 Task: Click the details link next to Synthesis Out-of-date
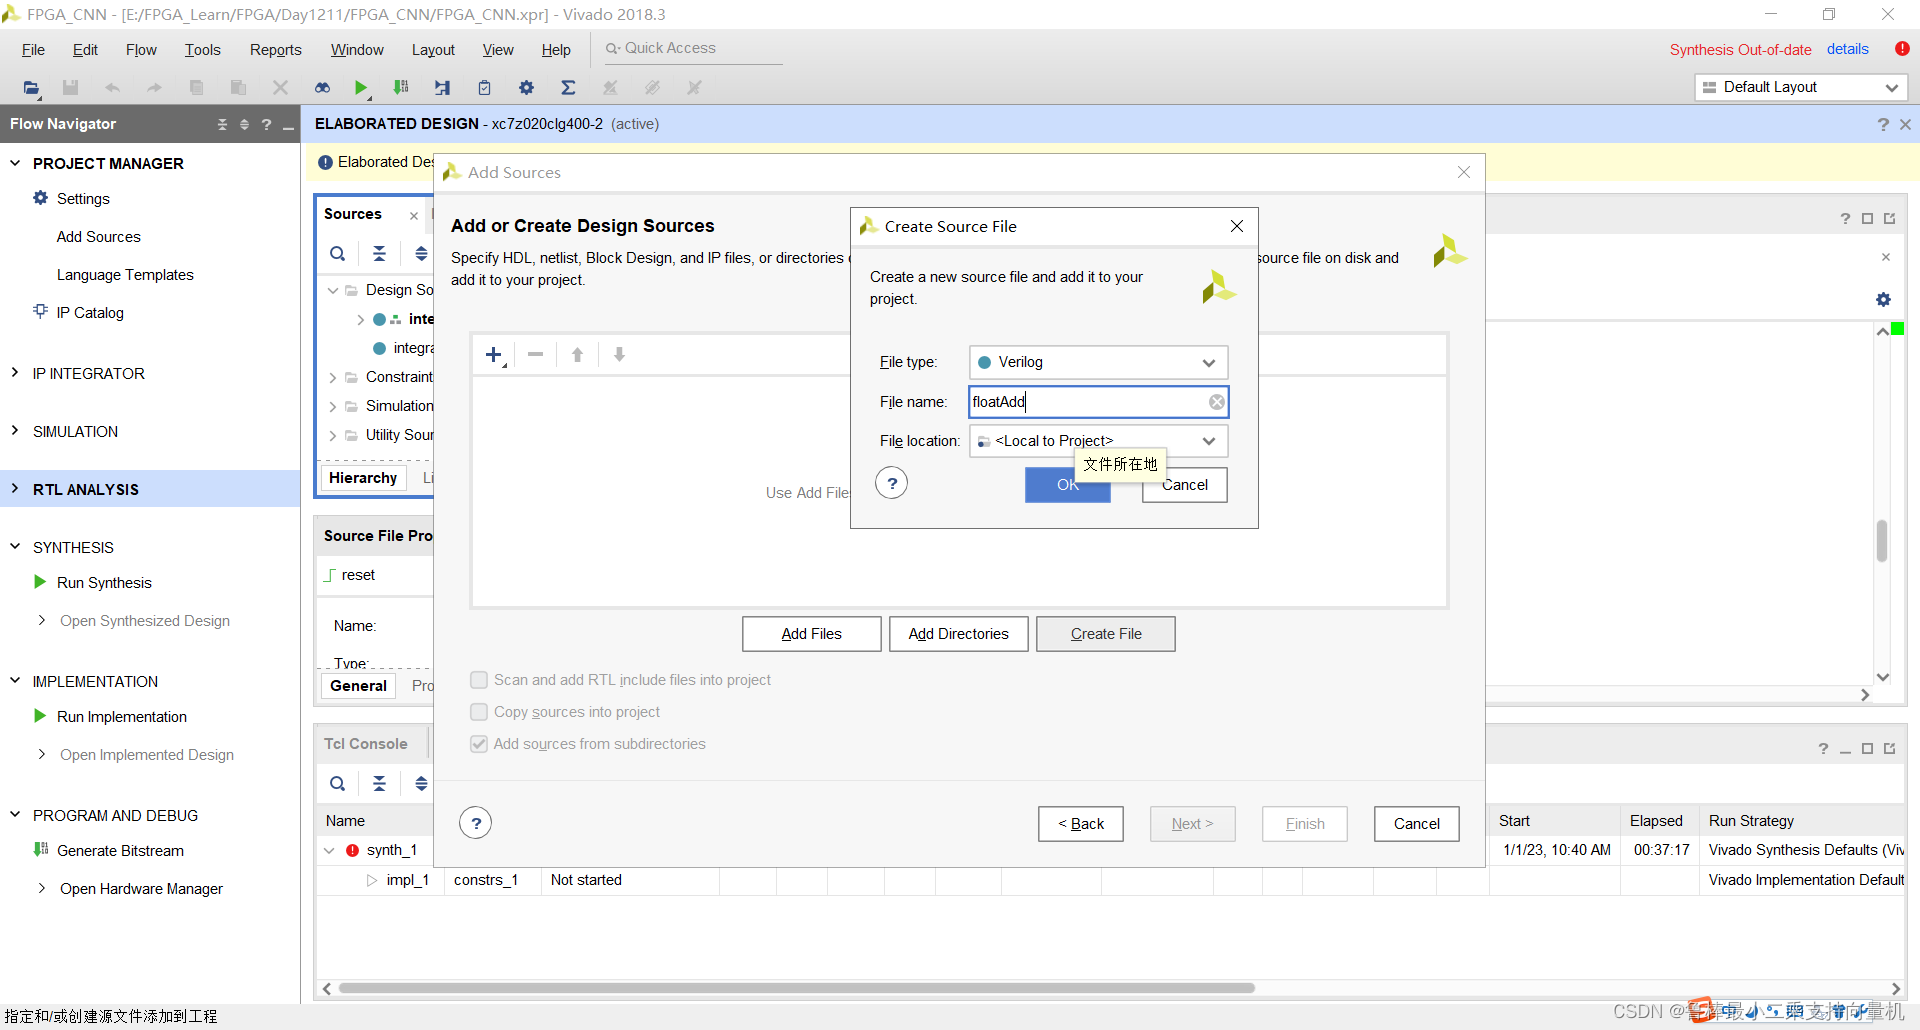click(x=1847, y=49)
